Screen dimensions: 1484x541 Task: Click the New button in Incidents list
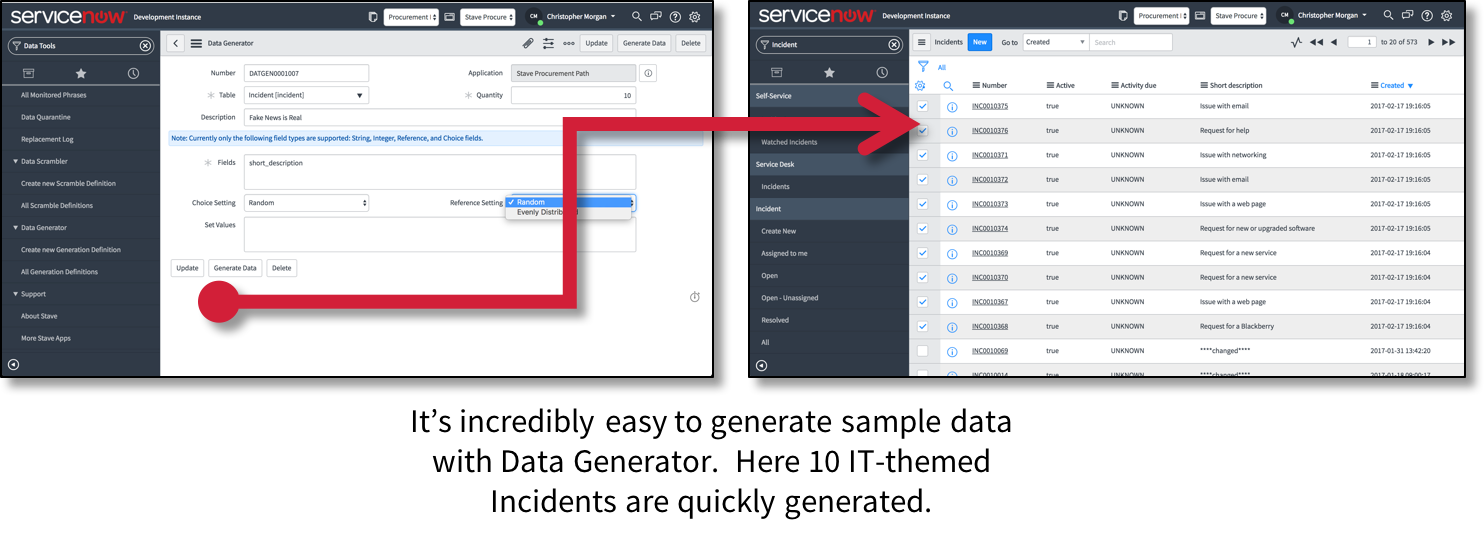979,42
